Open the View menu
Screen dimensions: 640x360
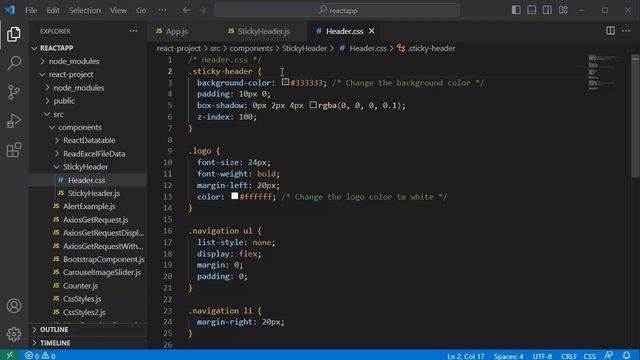(x=118, y=10)
